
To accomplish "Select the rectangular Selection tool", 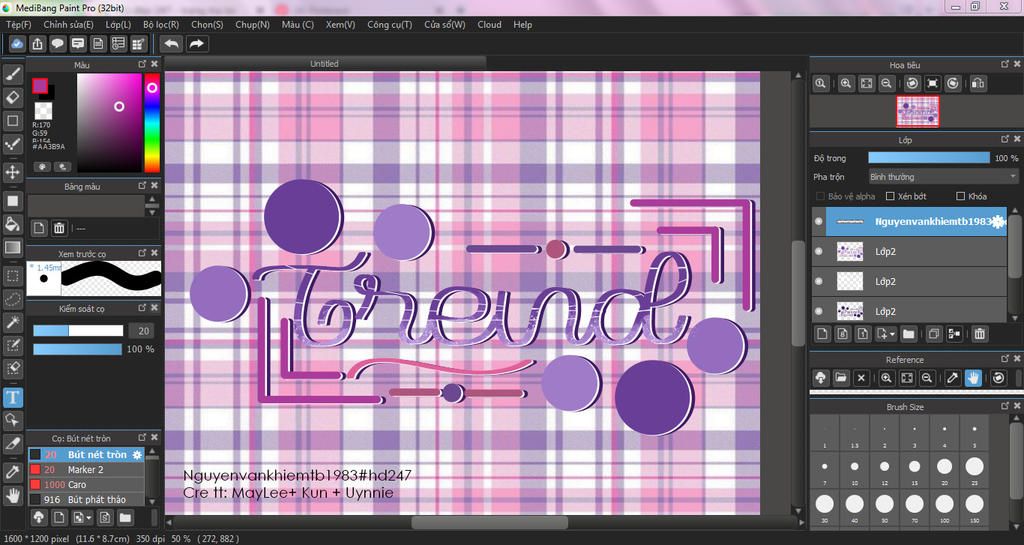I will click(x=12, y=275).
